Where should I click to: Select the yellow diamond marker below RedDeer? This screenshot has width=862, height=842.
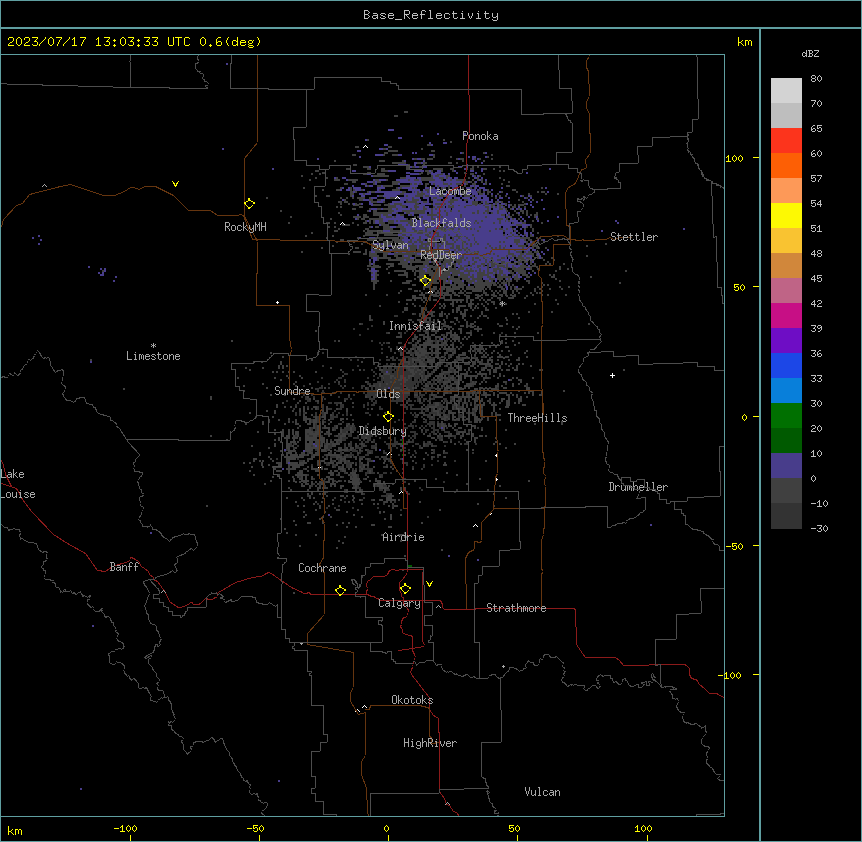click(x=426, y=281)
